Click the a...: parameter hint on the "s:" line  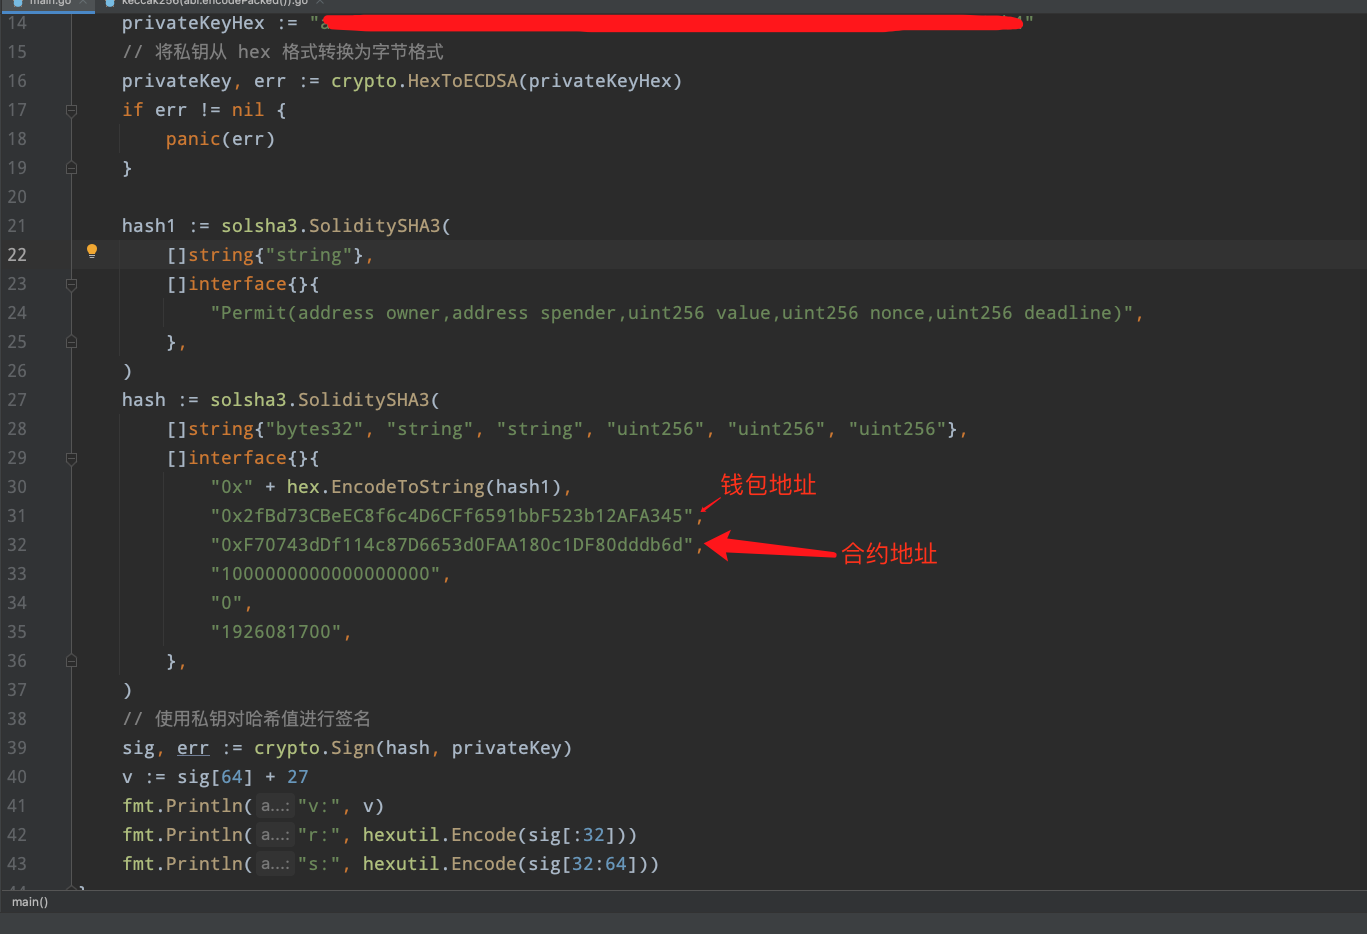(275, 864)
